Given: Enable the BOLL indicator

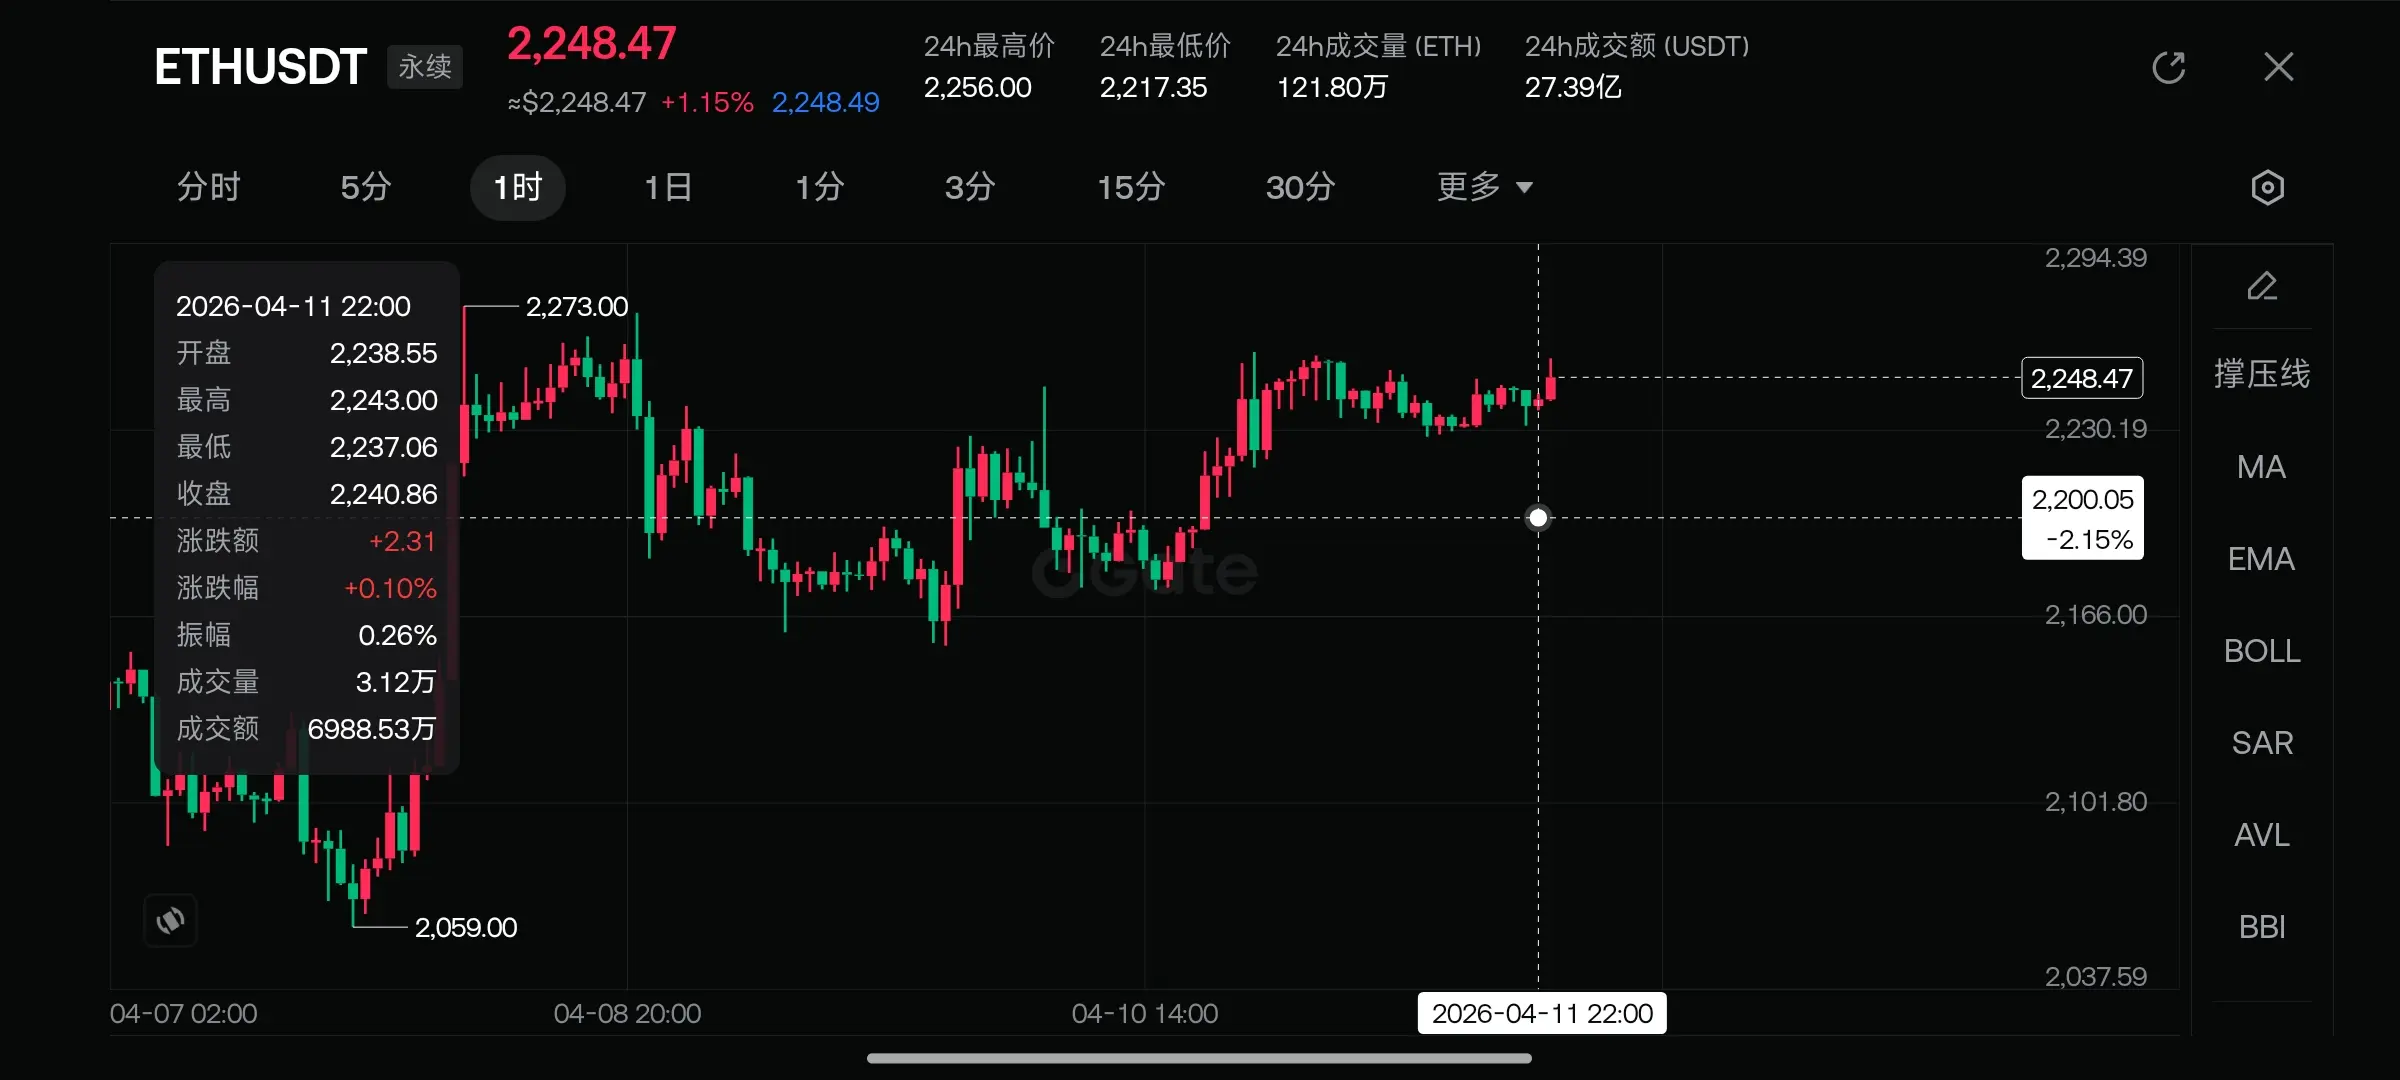Looking at the screenshot, I should tap(2261, 651).
